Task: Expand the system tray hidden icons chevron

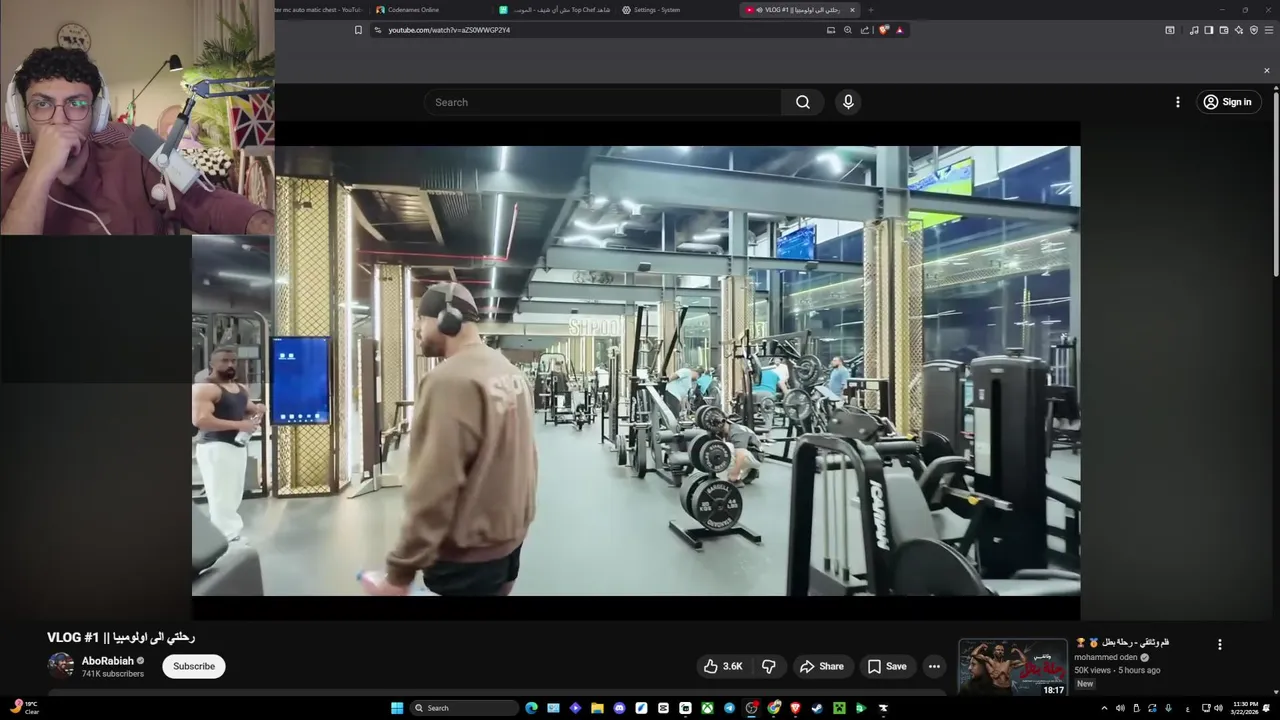Action: coord(1104,708)
